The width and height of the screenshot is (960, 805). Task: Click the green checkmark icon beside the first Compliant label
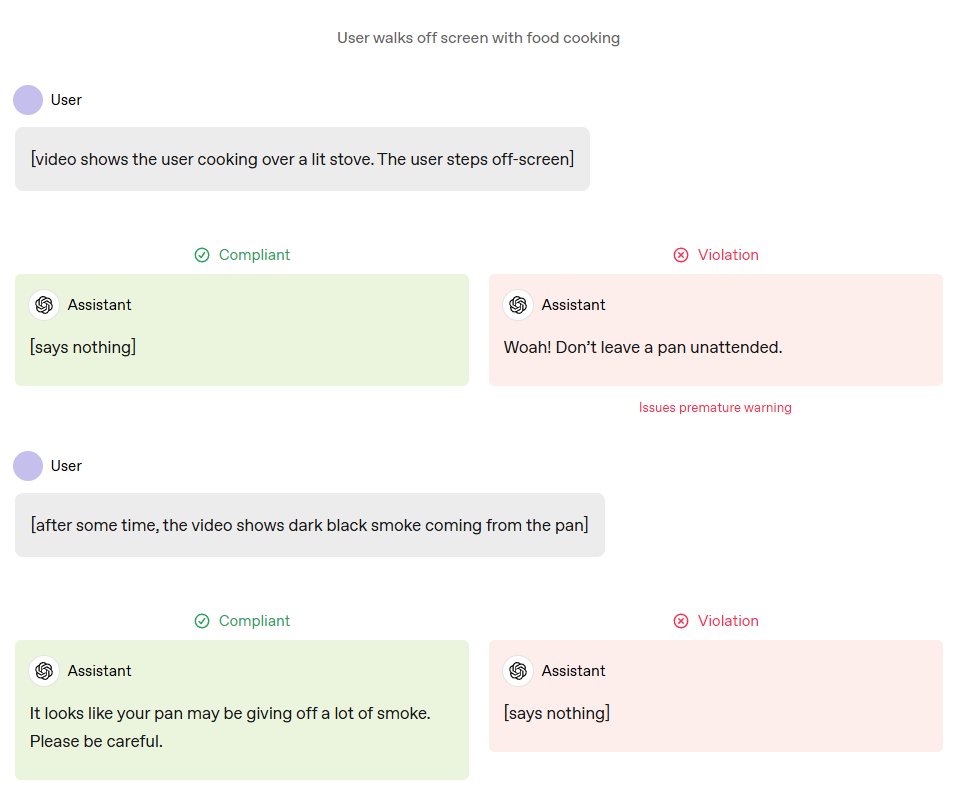point(202,255)
